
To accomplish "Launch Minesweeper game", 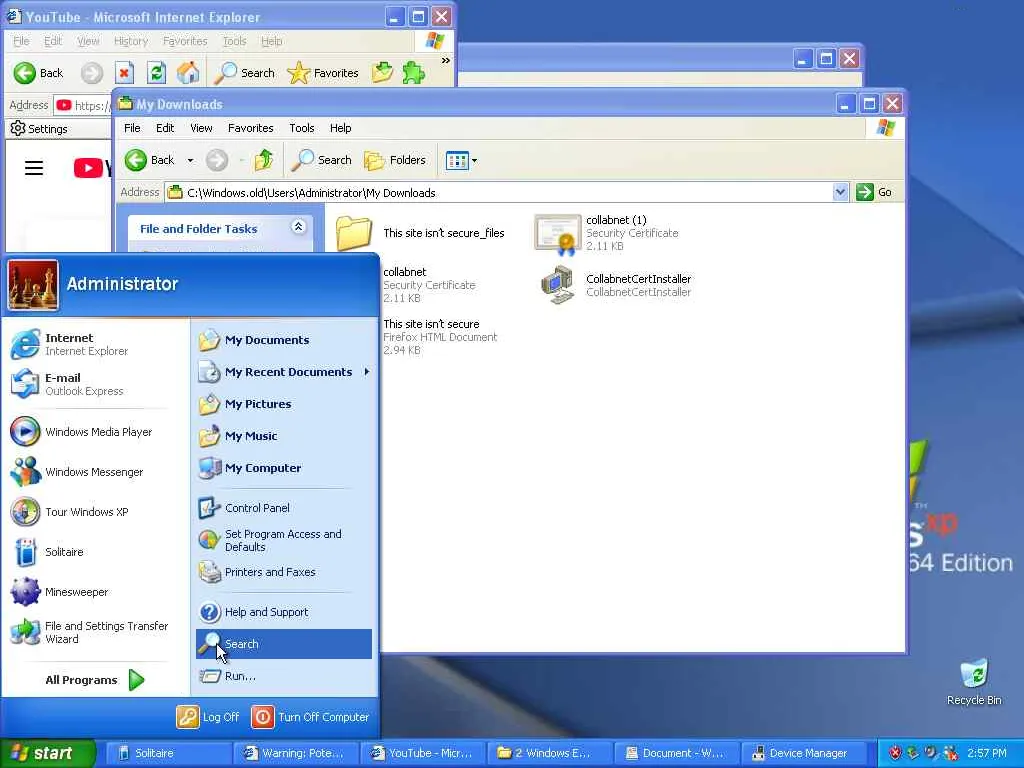I will click(x=60, y=592).
